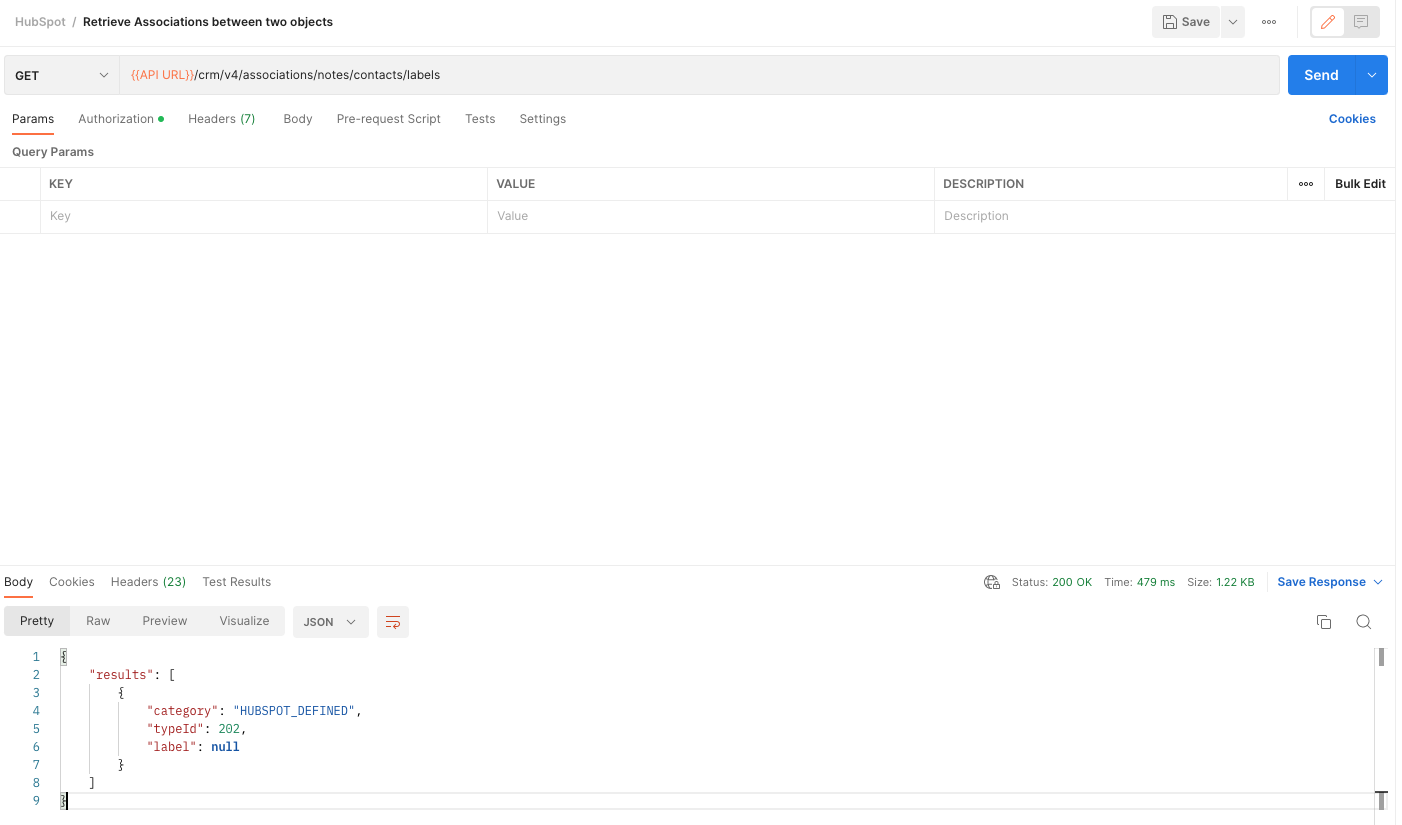This screenshot has height=825, width=1402.
Task: Switch to the Headers (7) request tab
Action: coord(221,118)
